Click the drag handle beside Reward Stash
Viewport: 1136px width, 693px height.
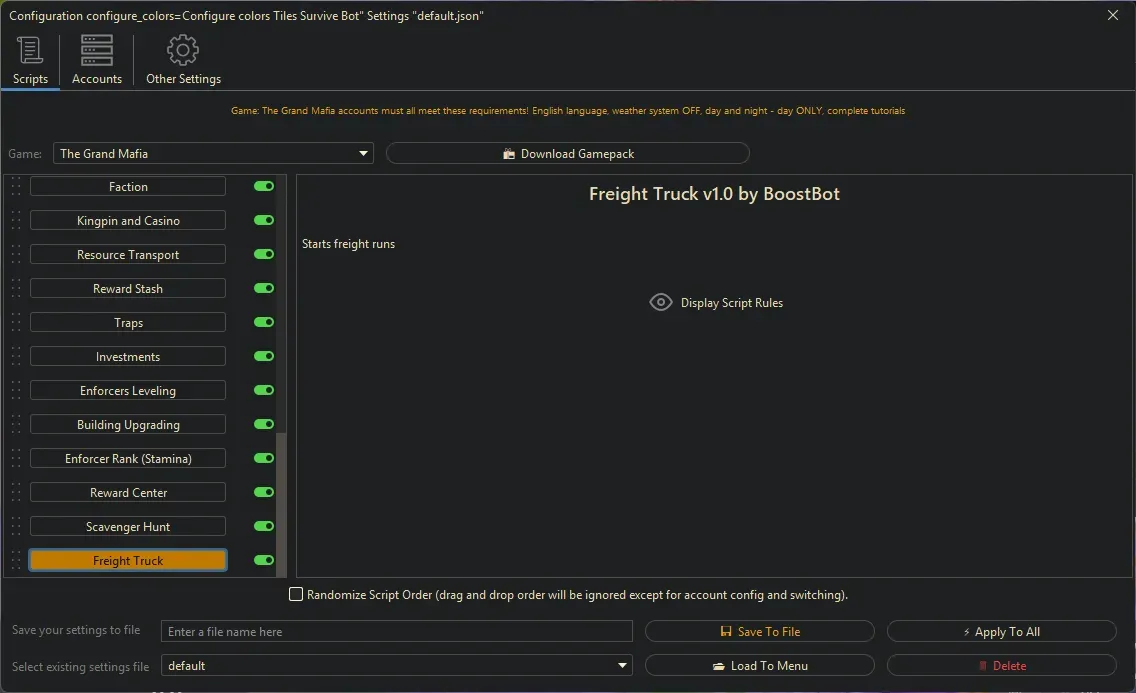16,289
